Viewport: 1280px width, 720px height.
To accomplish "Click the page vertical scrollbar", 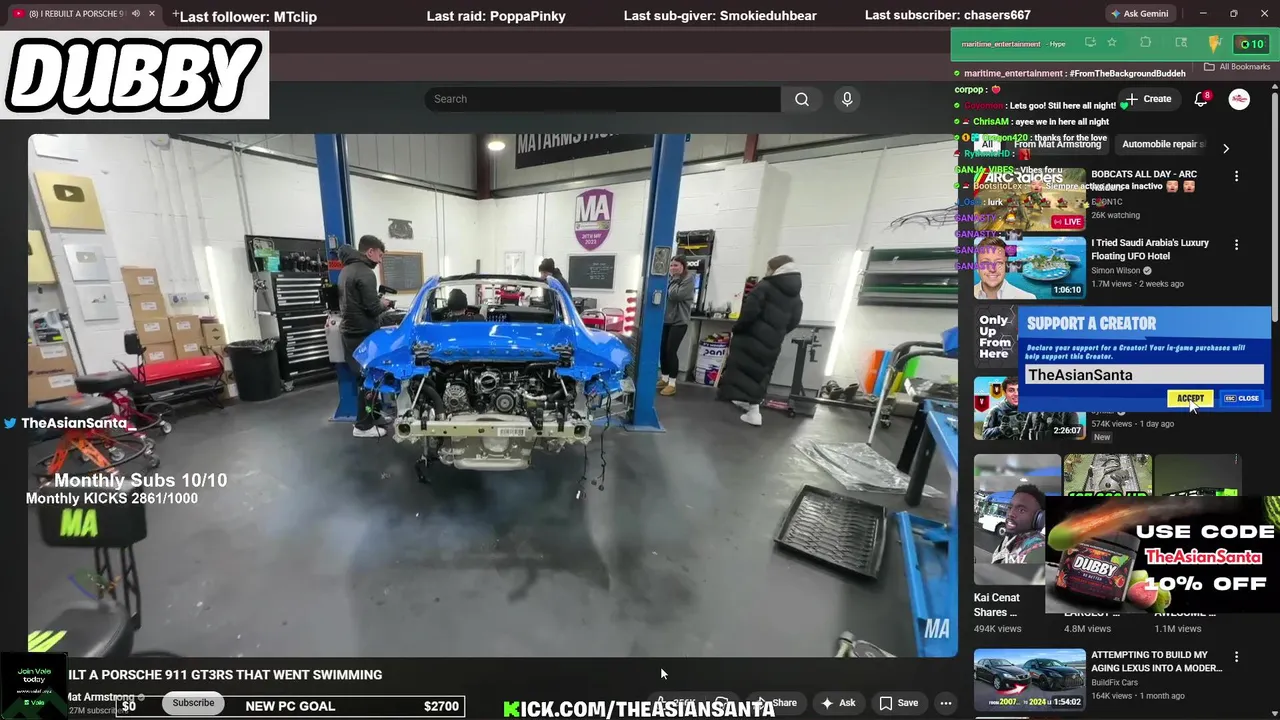I will click(x=1274, y=205).
